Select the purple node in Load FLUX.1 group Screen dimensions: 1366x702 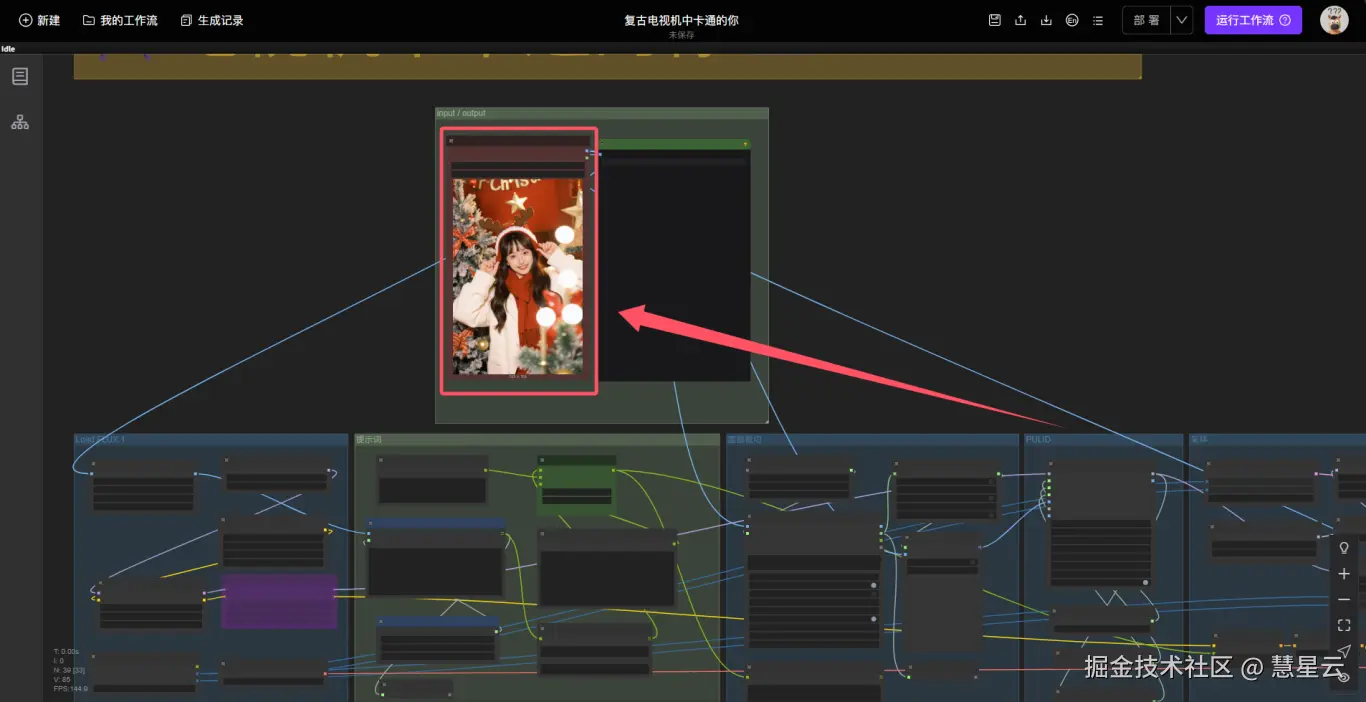[x=279, y=601]
